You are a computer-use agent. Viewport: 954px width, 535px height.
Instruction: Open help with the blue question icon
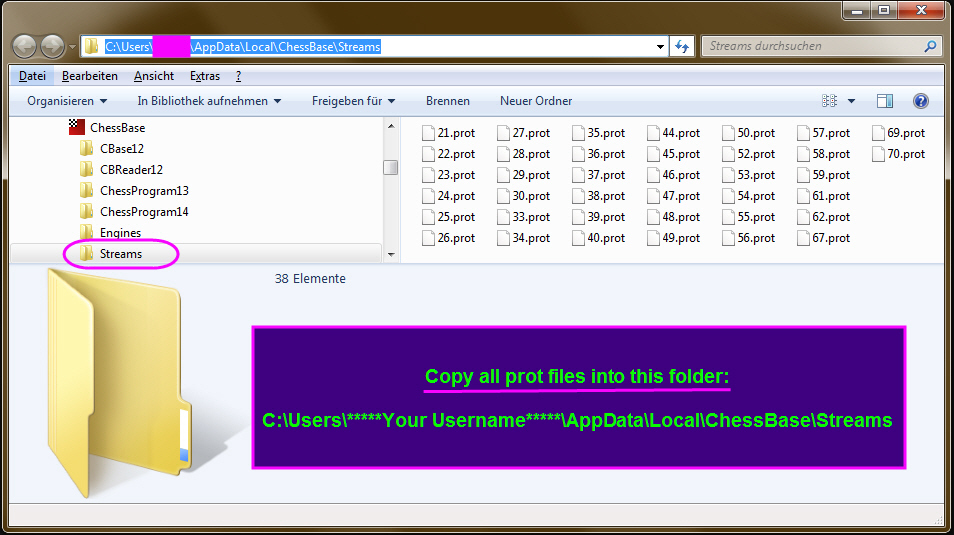tap(921, 101)
